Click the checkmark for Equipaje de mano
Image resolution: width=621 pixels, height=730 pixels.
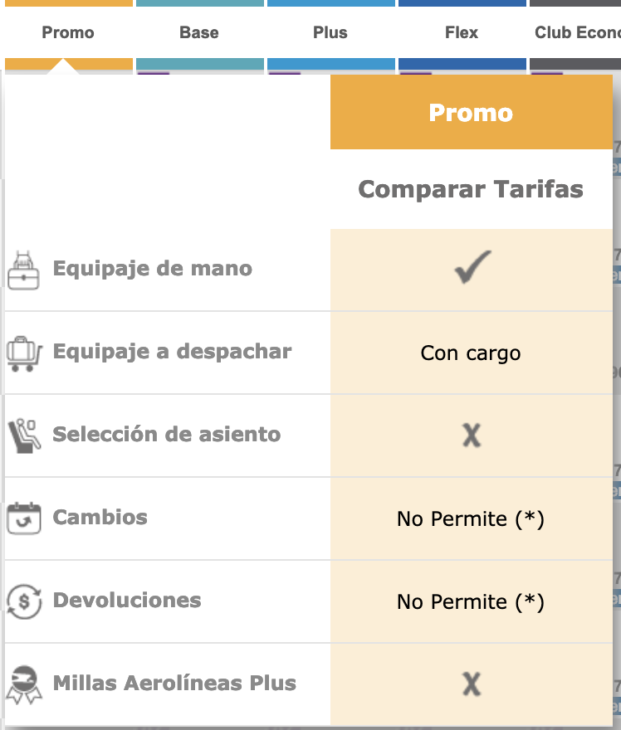(472, 267)
